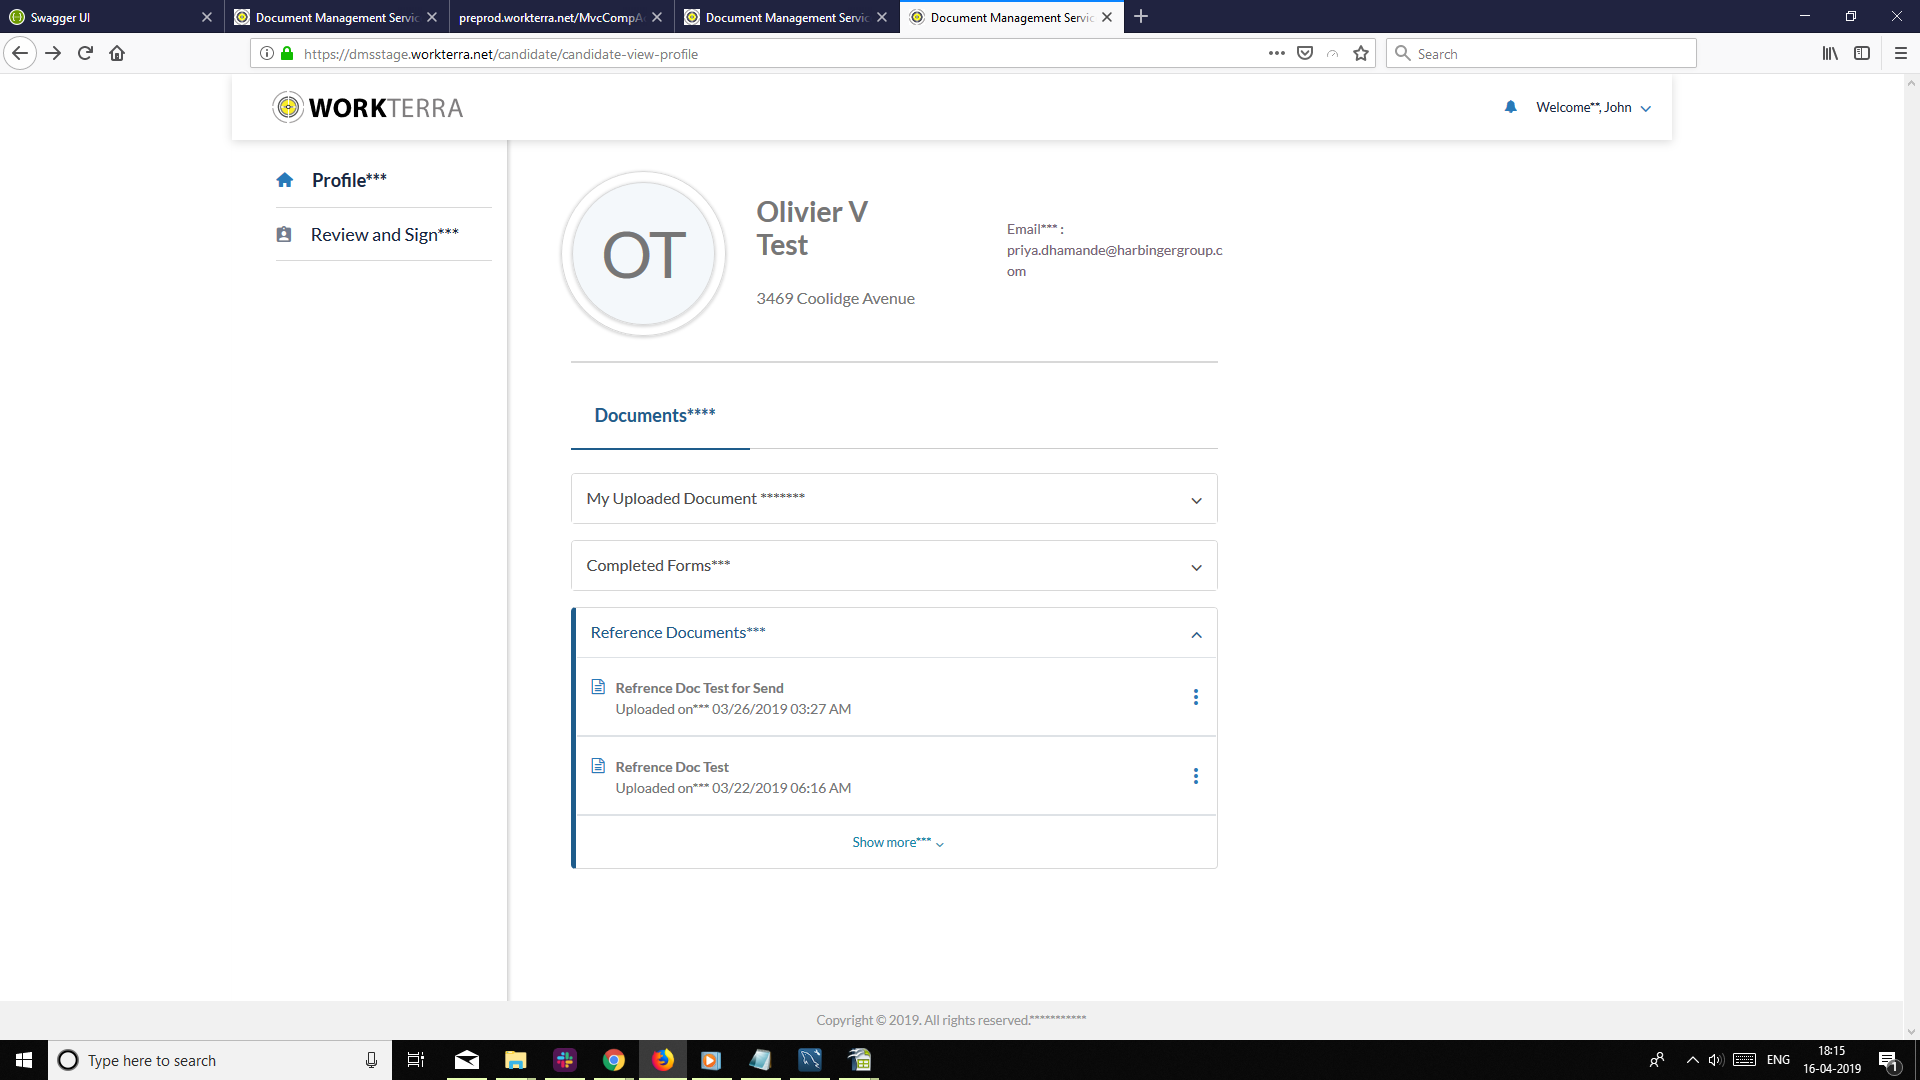The height and width of the screenshot is (1080, 1920).
Task: Open the Firefox library icon
Action: (x=1830, y=53)
